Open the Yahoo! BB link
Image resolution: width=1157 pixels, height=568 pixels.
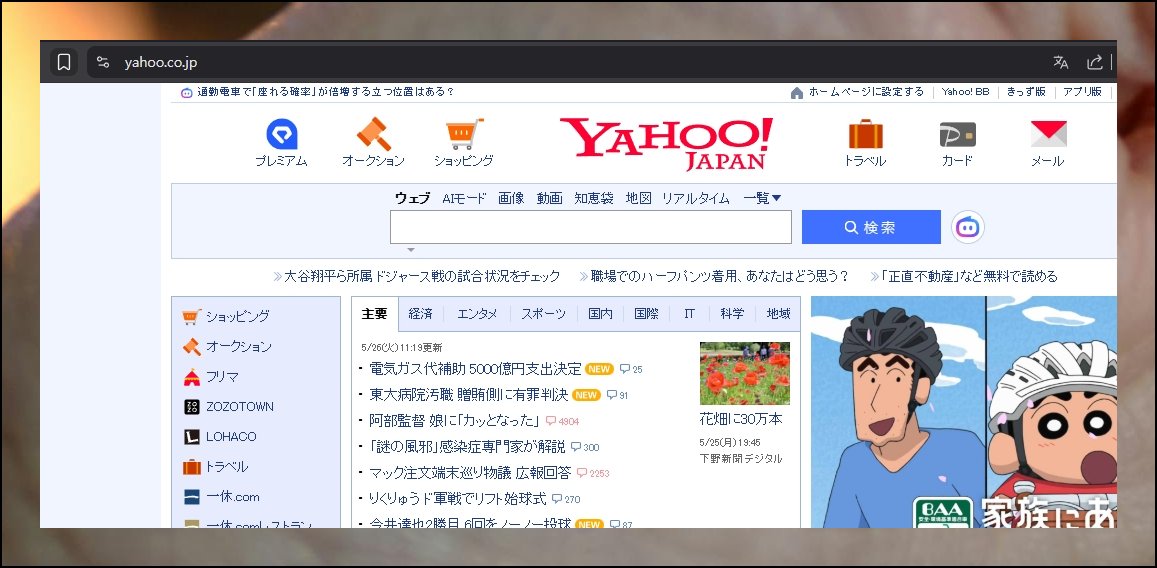[966, 92]
